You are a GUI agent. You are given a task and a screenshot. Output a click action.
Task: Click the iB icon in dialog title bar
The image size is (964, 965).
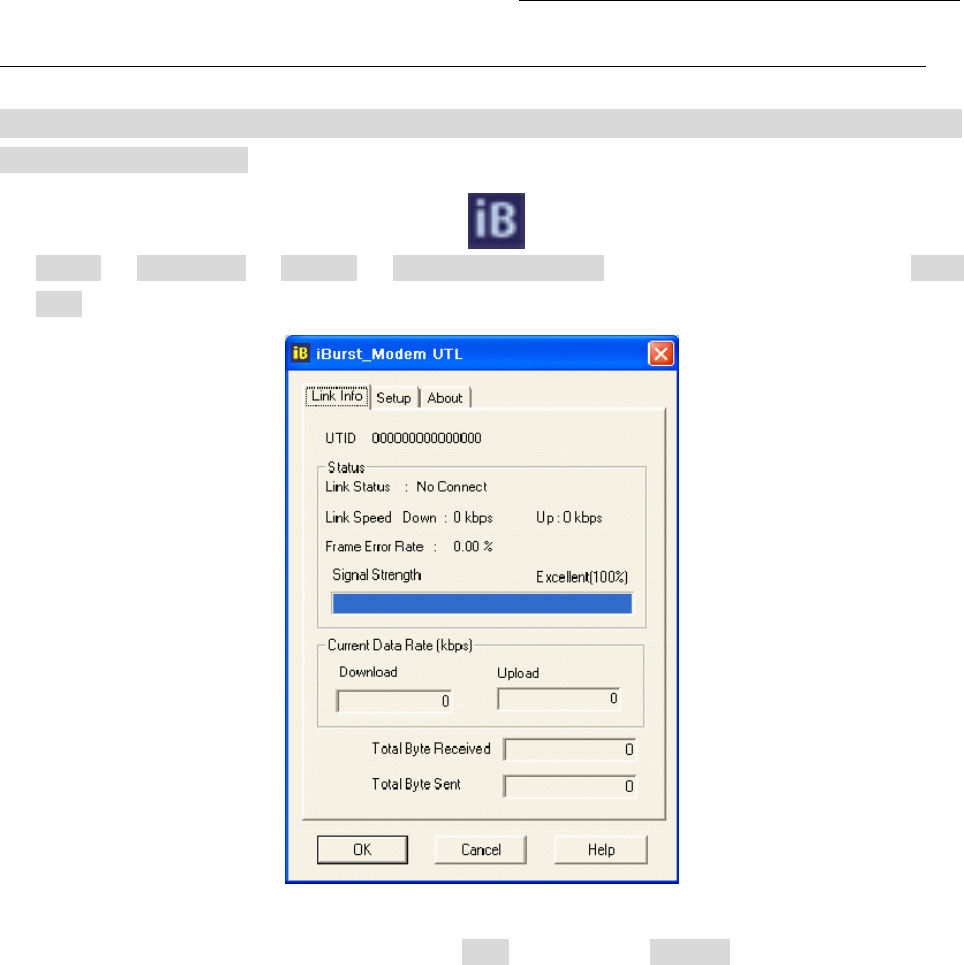tap(300, 353)
